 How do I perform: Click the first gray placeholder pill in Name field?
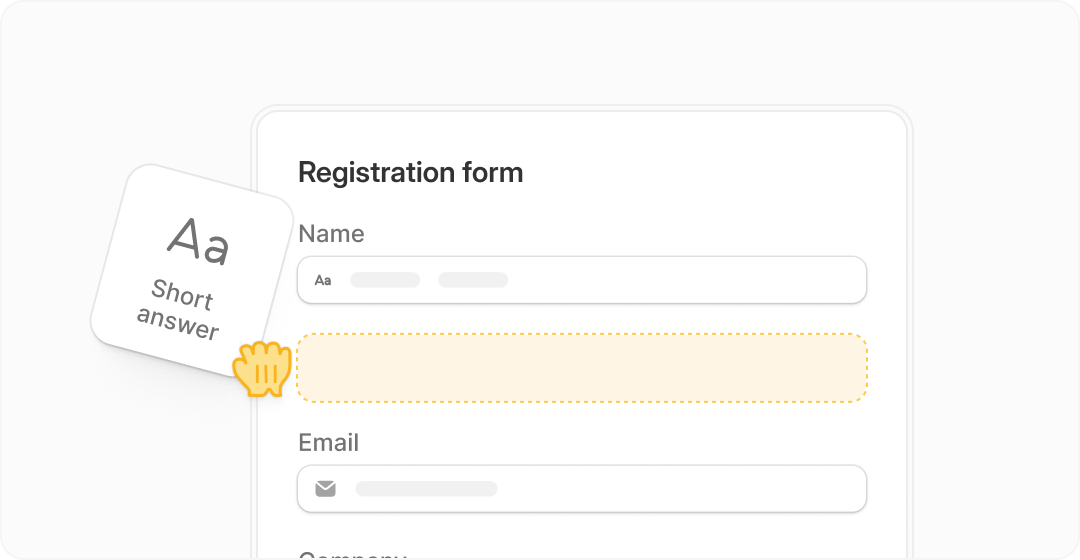tap(385, 280)
